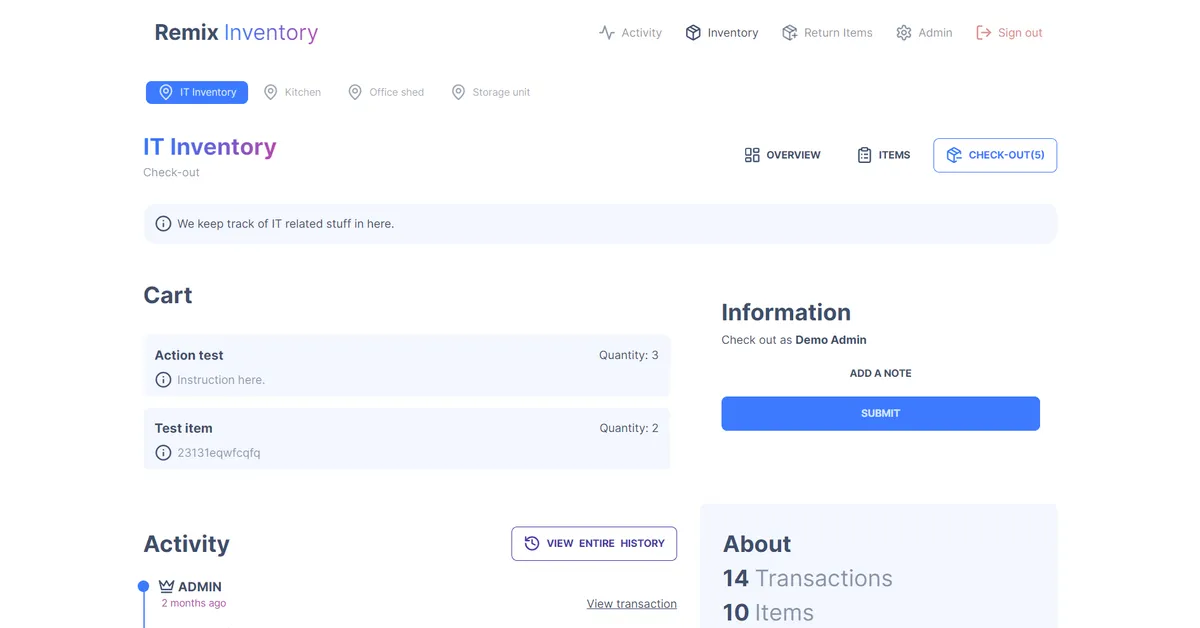Click the Sign out arrow icon
The image size is (1200, 628).
click(984, 33)
